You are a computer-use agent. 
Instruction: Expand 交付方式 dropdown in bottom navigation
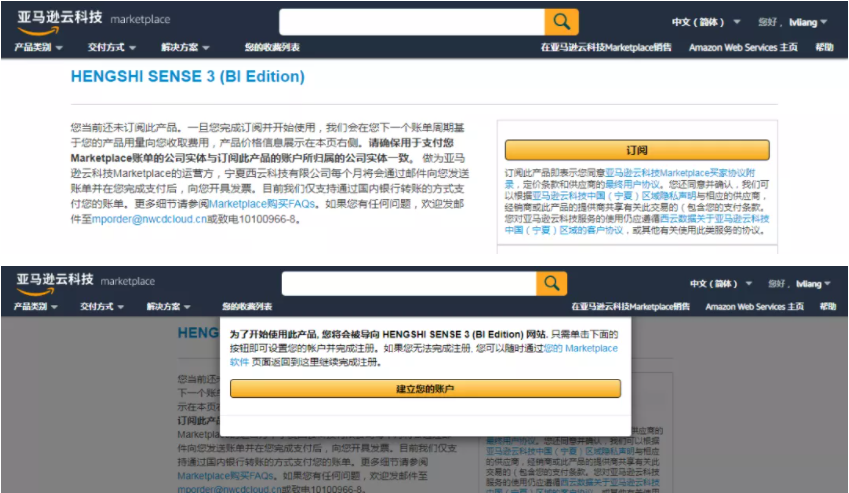pyautogui.click(x=102, y=307)
